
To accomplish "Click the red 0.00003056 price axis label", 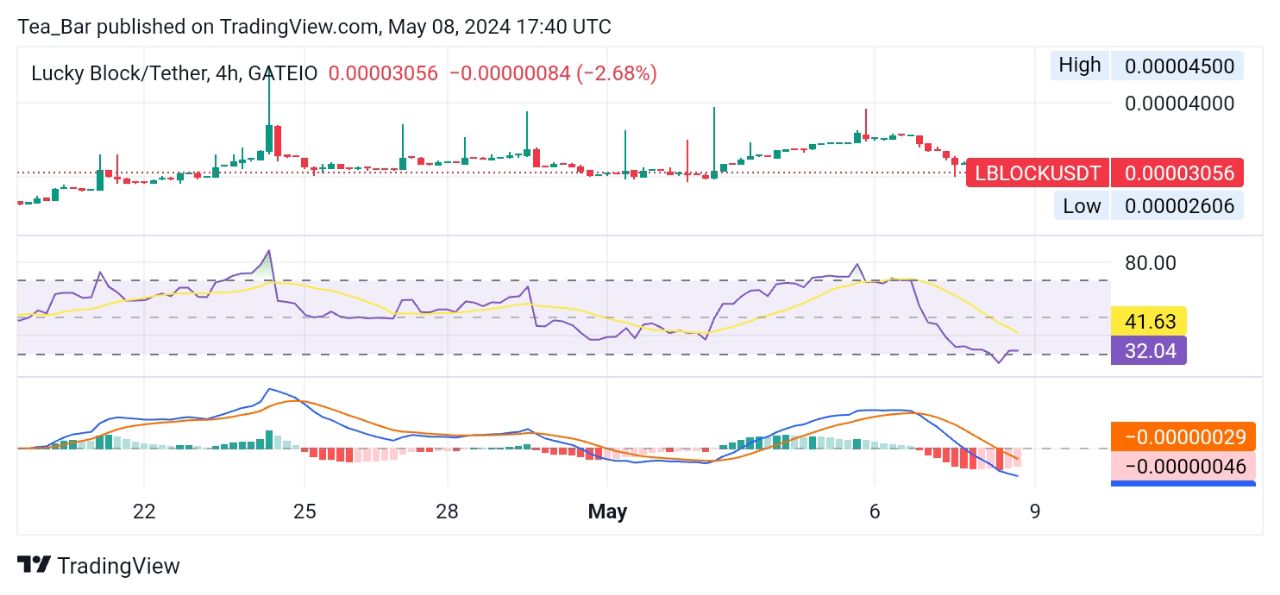I will pyautogui.click(x=1178, y=173).
